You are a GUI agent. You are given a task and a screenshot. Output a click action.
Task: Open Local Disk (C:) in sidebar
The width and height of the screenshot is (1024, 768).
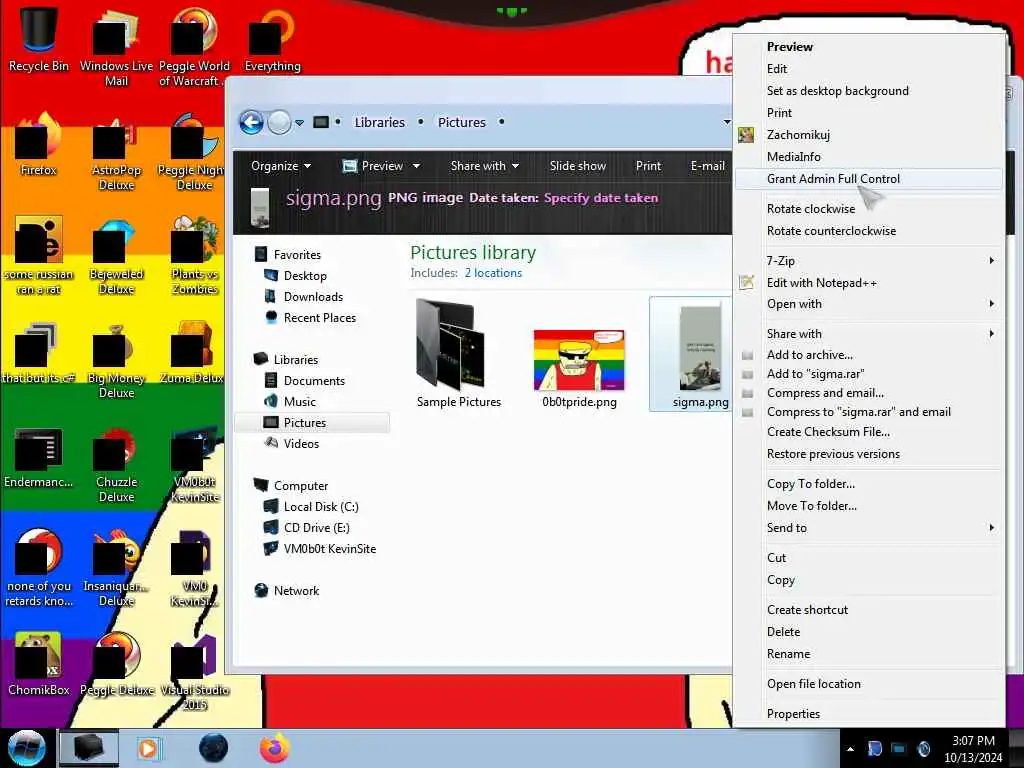pos(321,507)
